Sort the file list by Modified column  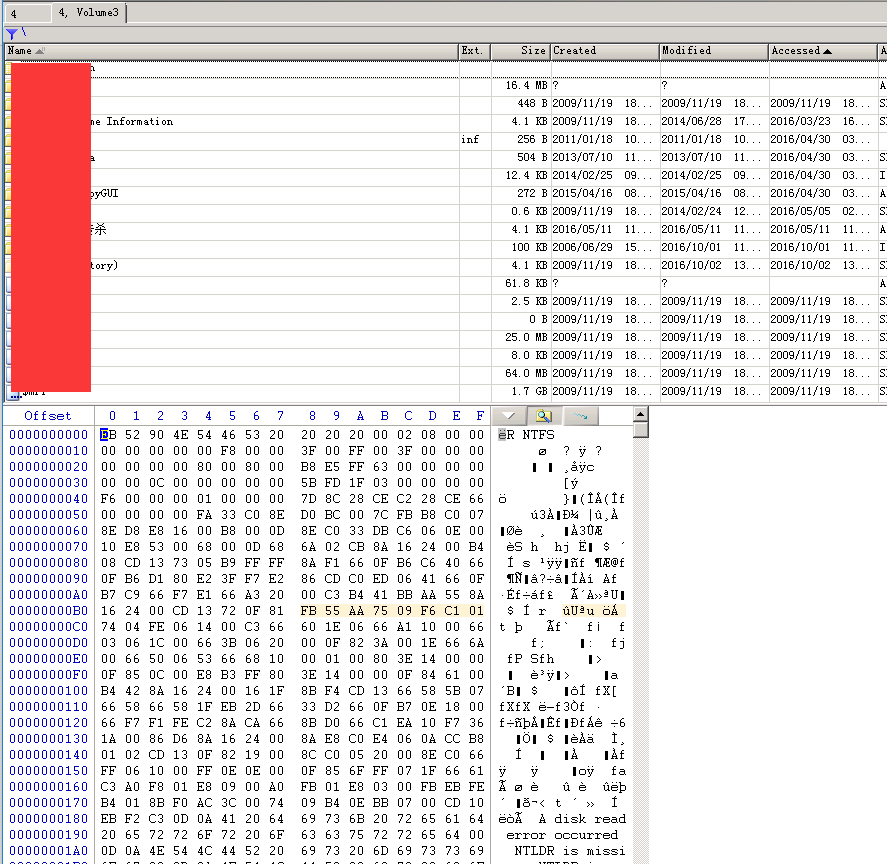point(714,51)
